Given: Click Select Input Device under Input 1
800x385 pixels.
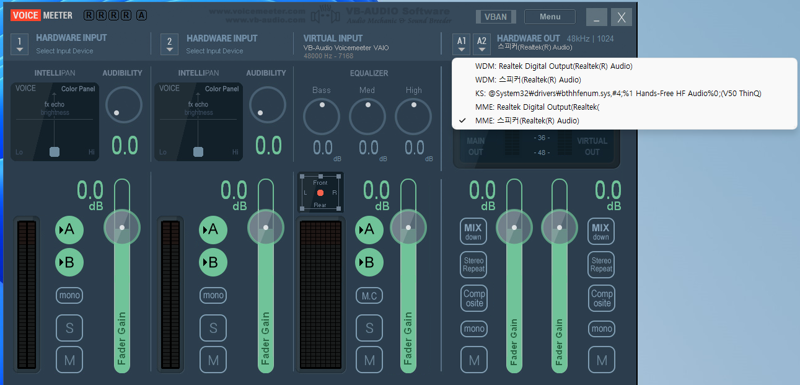Looking at the screenshot, I should (65, 51).
